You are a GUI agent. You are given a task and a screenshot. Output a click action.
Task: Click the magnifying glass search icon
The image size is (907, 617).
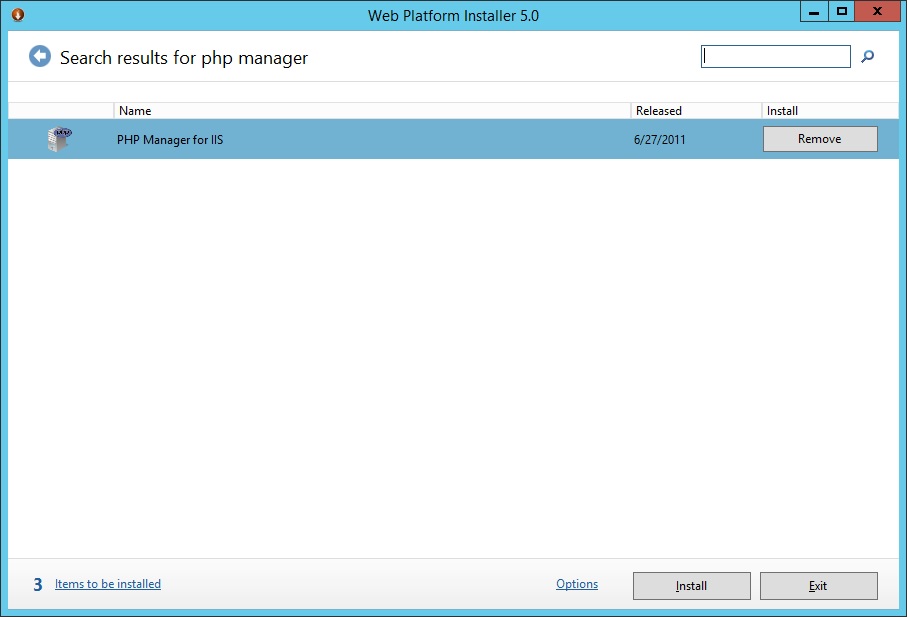[867, 57]
